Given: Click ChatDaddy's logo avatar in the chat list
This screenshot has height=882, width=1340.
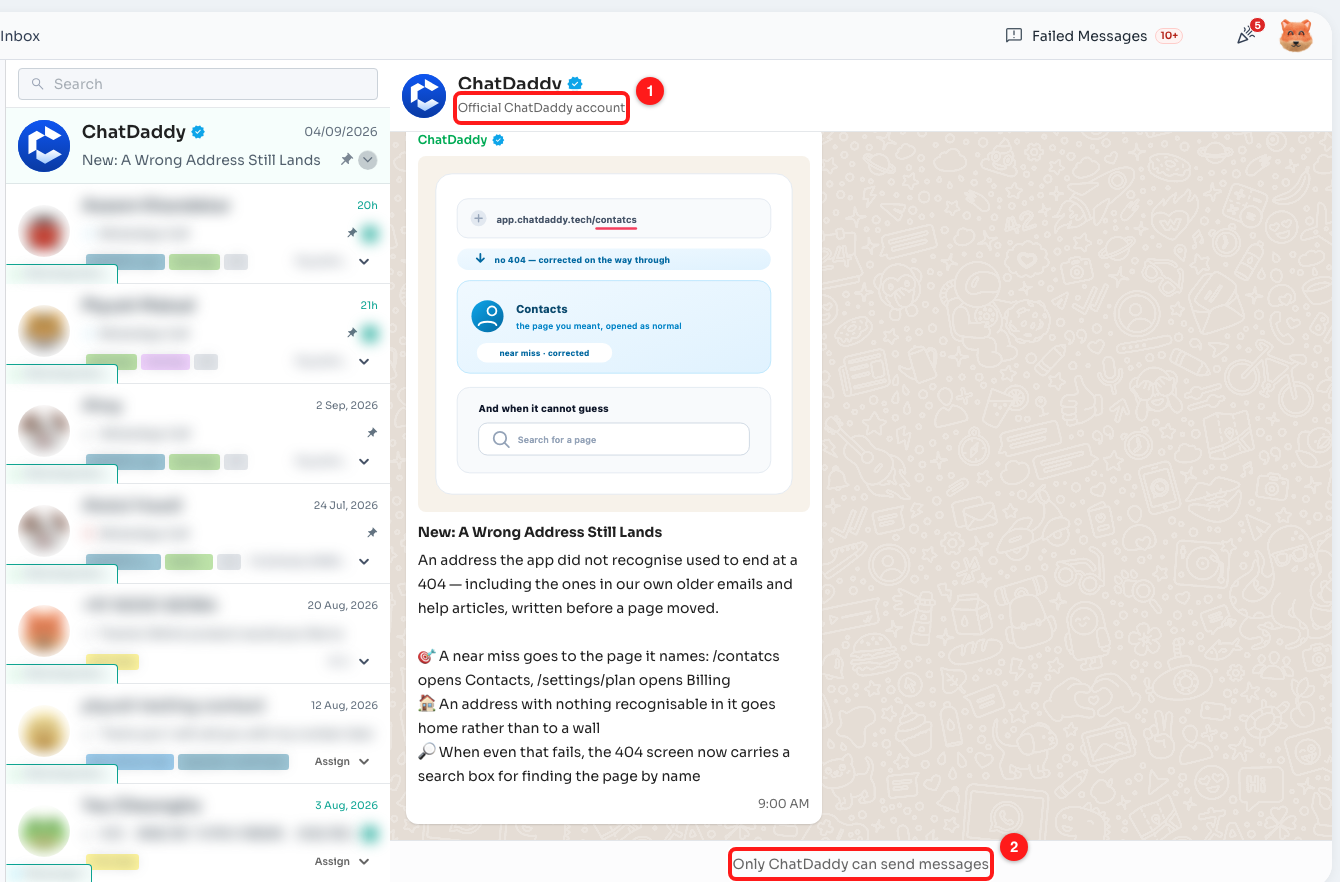Looking at the screenshot, I should click(44, 146).
